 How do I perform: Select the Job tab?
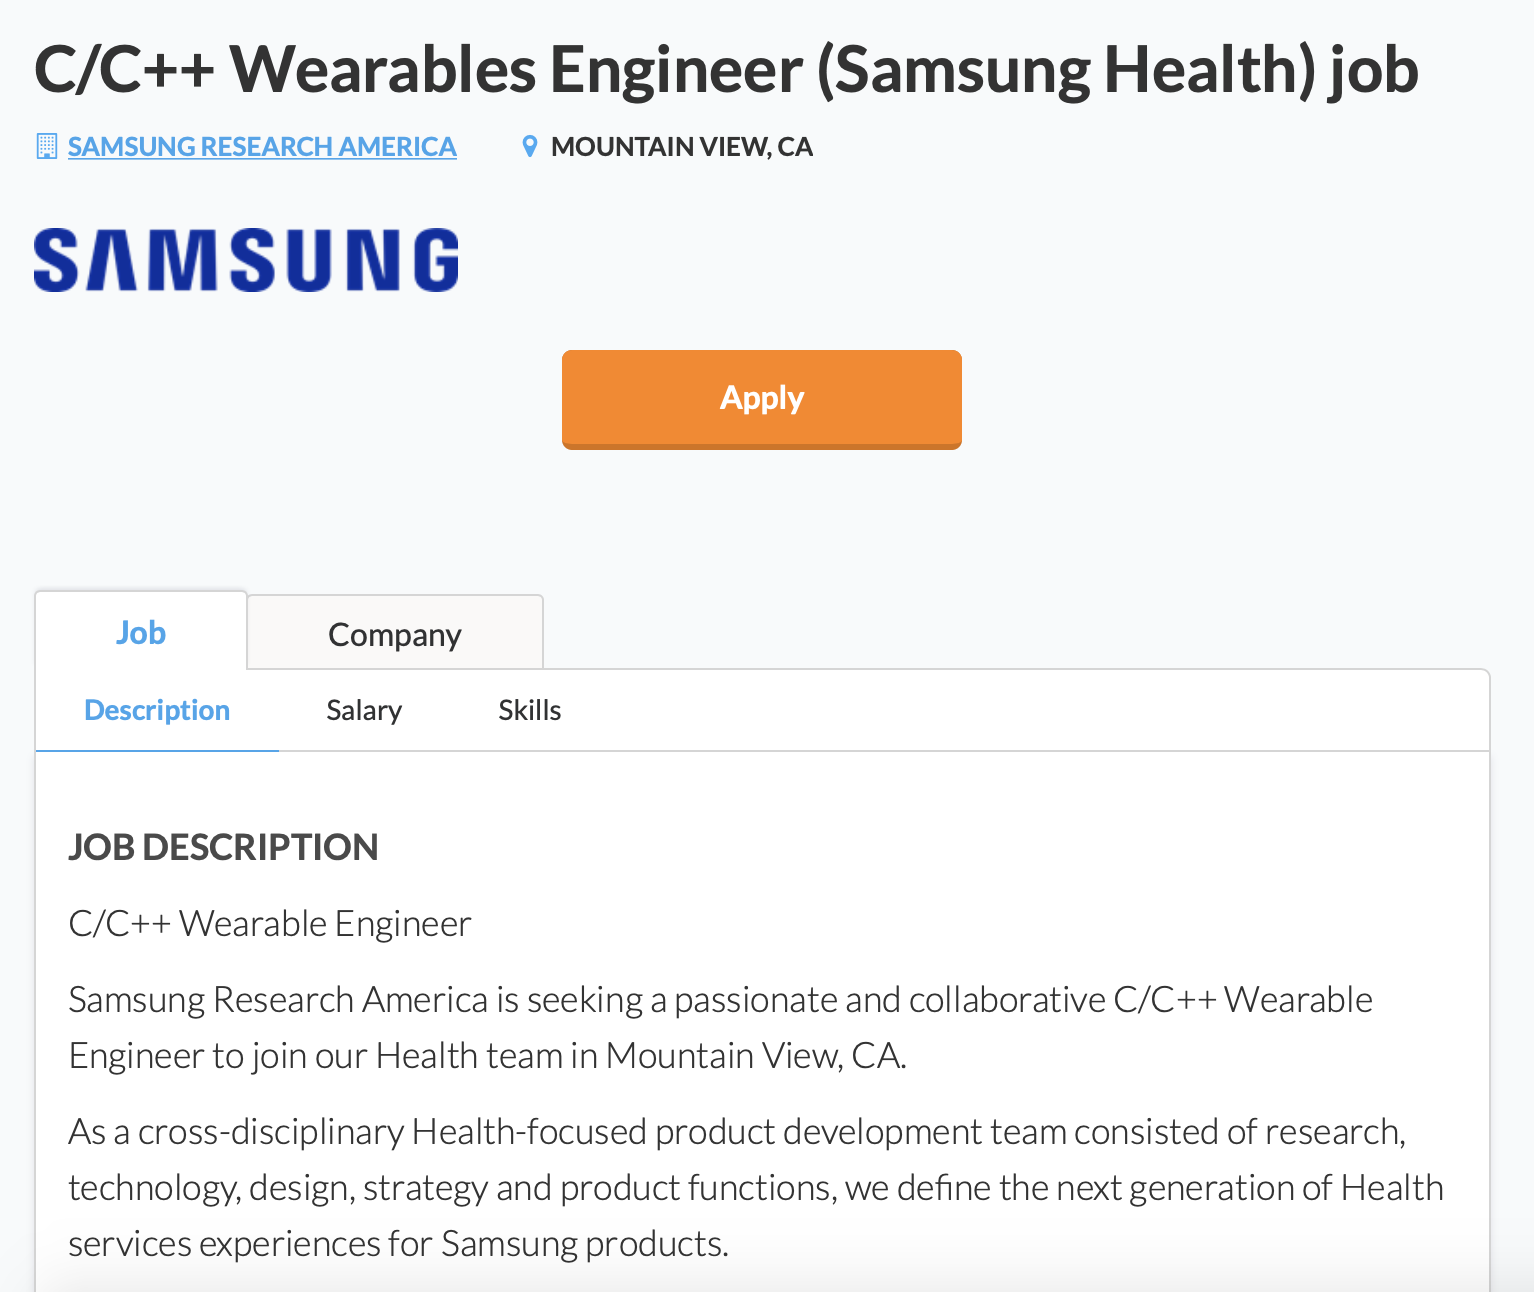pyautogui.click(x=141, y=632)
